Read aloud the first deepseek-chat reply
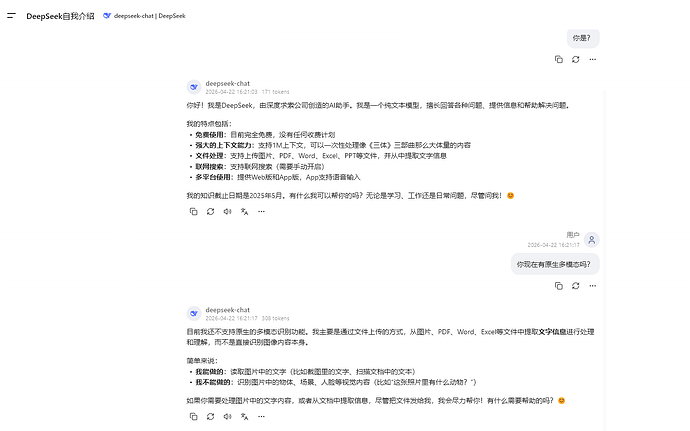This screenshot has height=431, width=690. [x=227, y=212]
